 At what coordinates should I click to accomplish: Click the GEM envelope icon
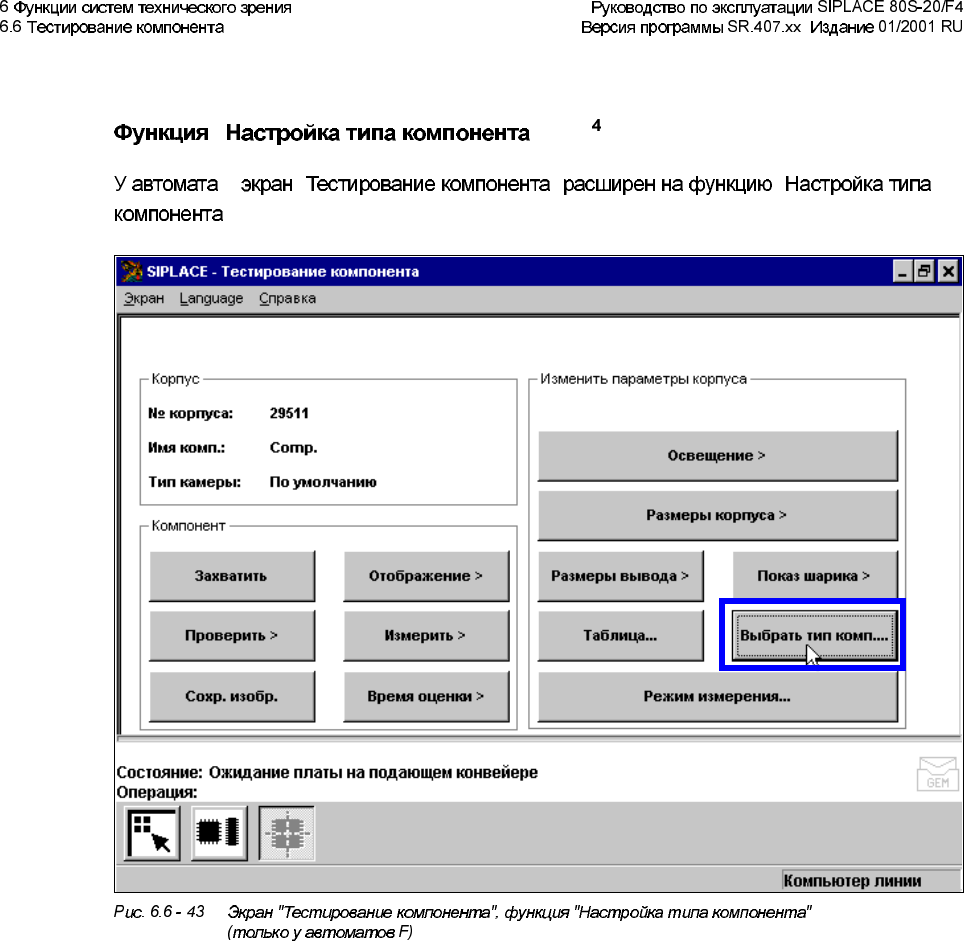pos(937,774)
